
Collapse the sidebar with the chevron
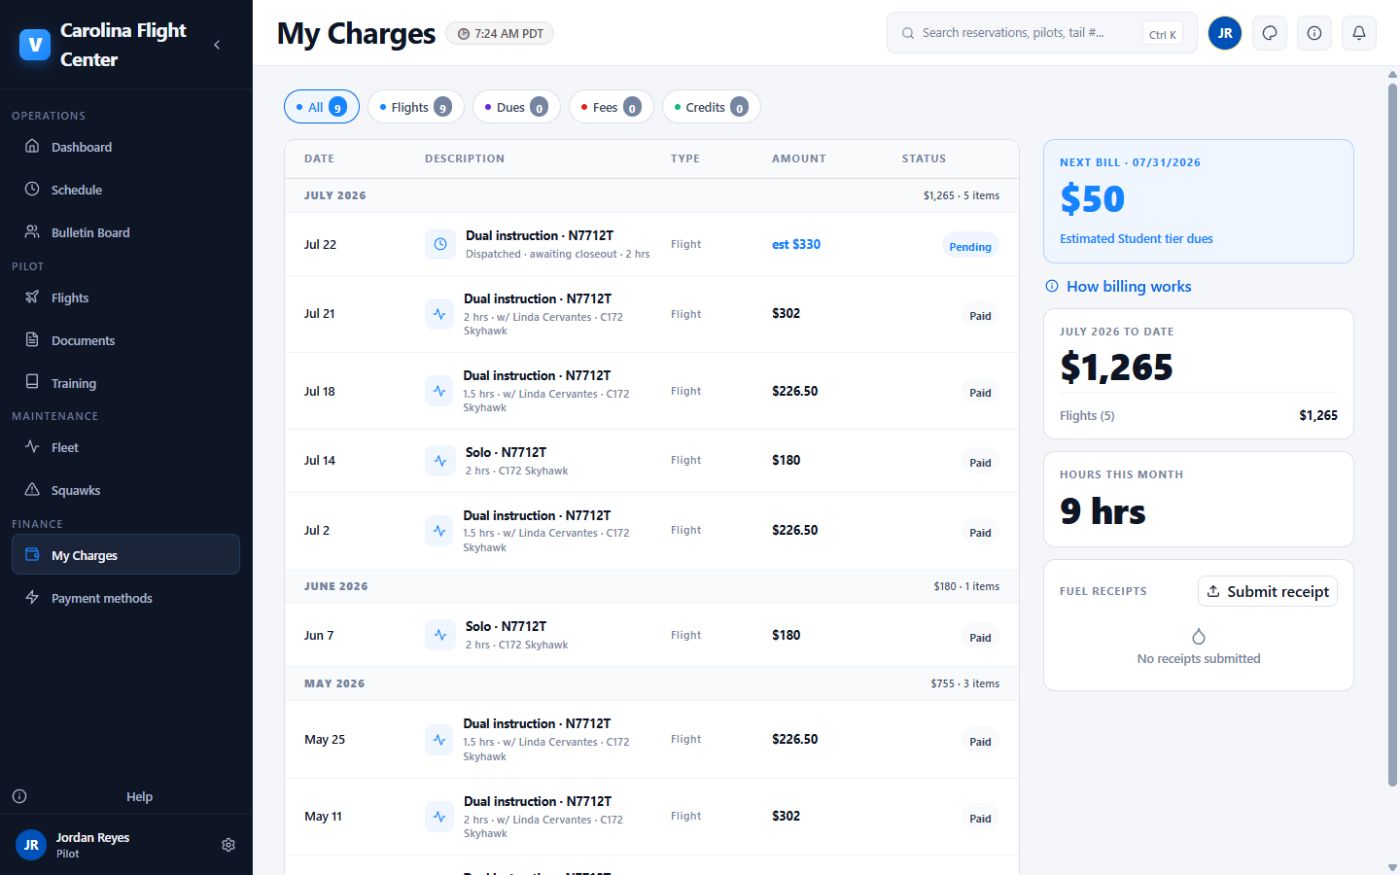click(217, 45)
